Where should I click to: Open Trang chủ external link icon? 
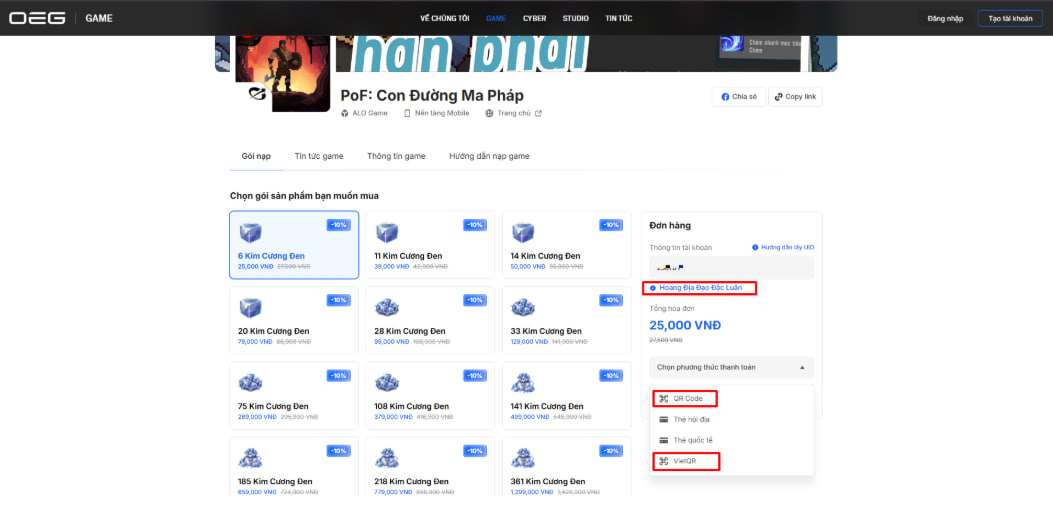click(538, 113)
